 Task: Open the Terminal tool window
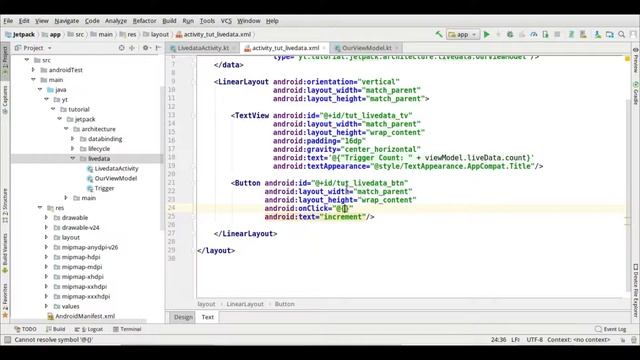127,329
